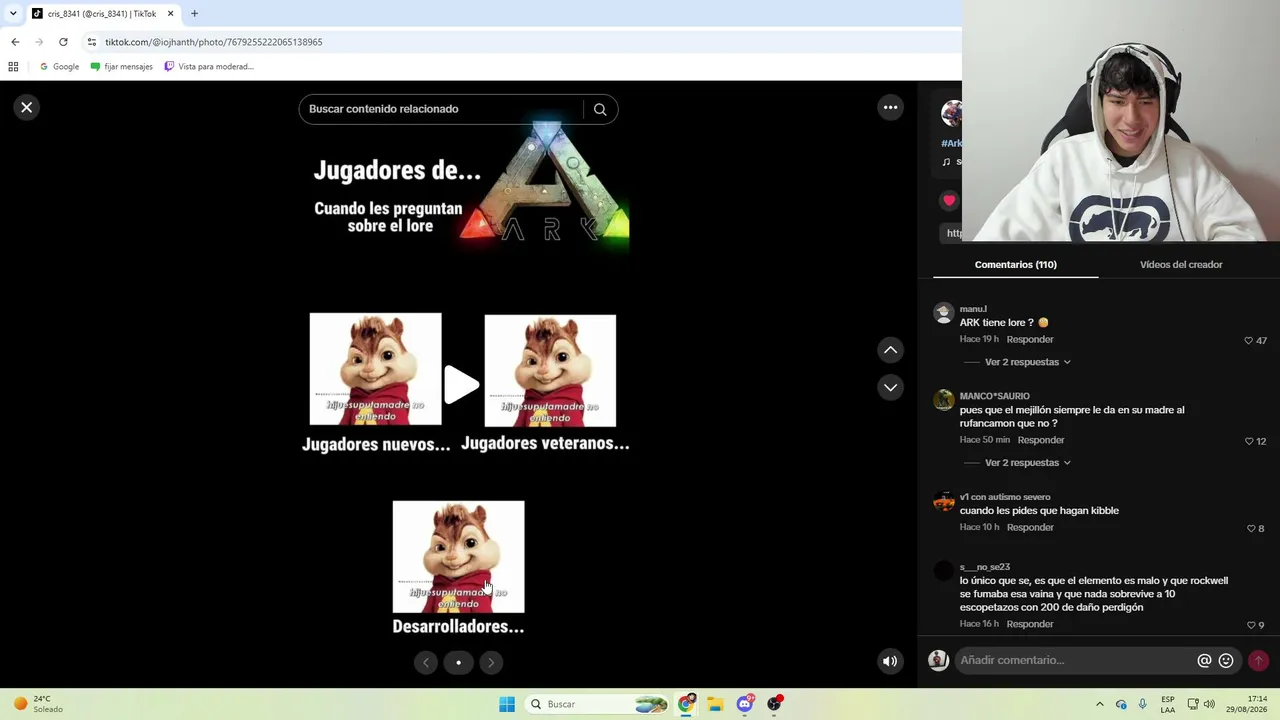Switch to Comentarios (110) tab
1280x720 pixels.
1015,265
